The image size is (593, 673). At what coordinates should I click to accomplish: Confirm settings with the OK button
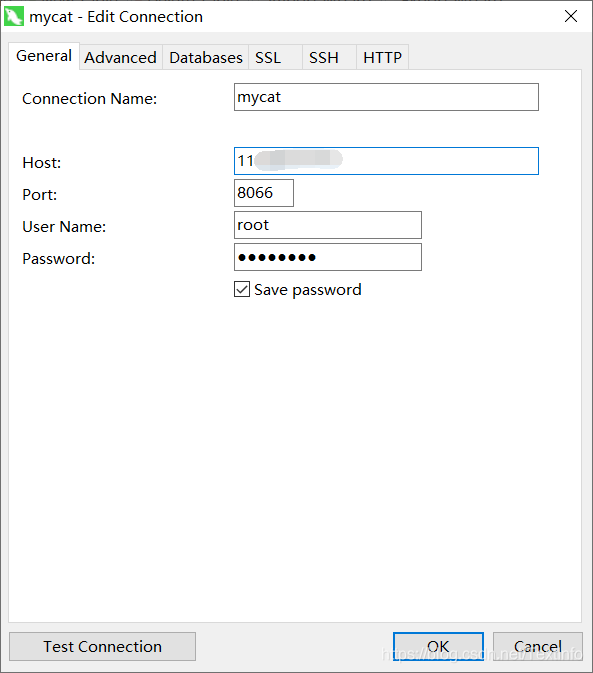438,646
